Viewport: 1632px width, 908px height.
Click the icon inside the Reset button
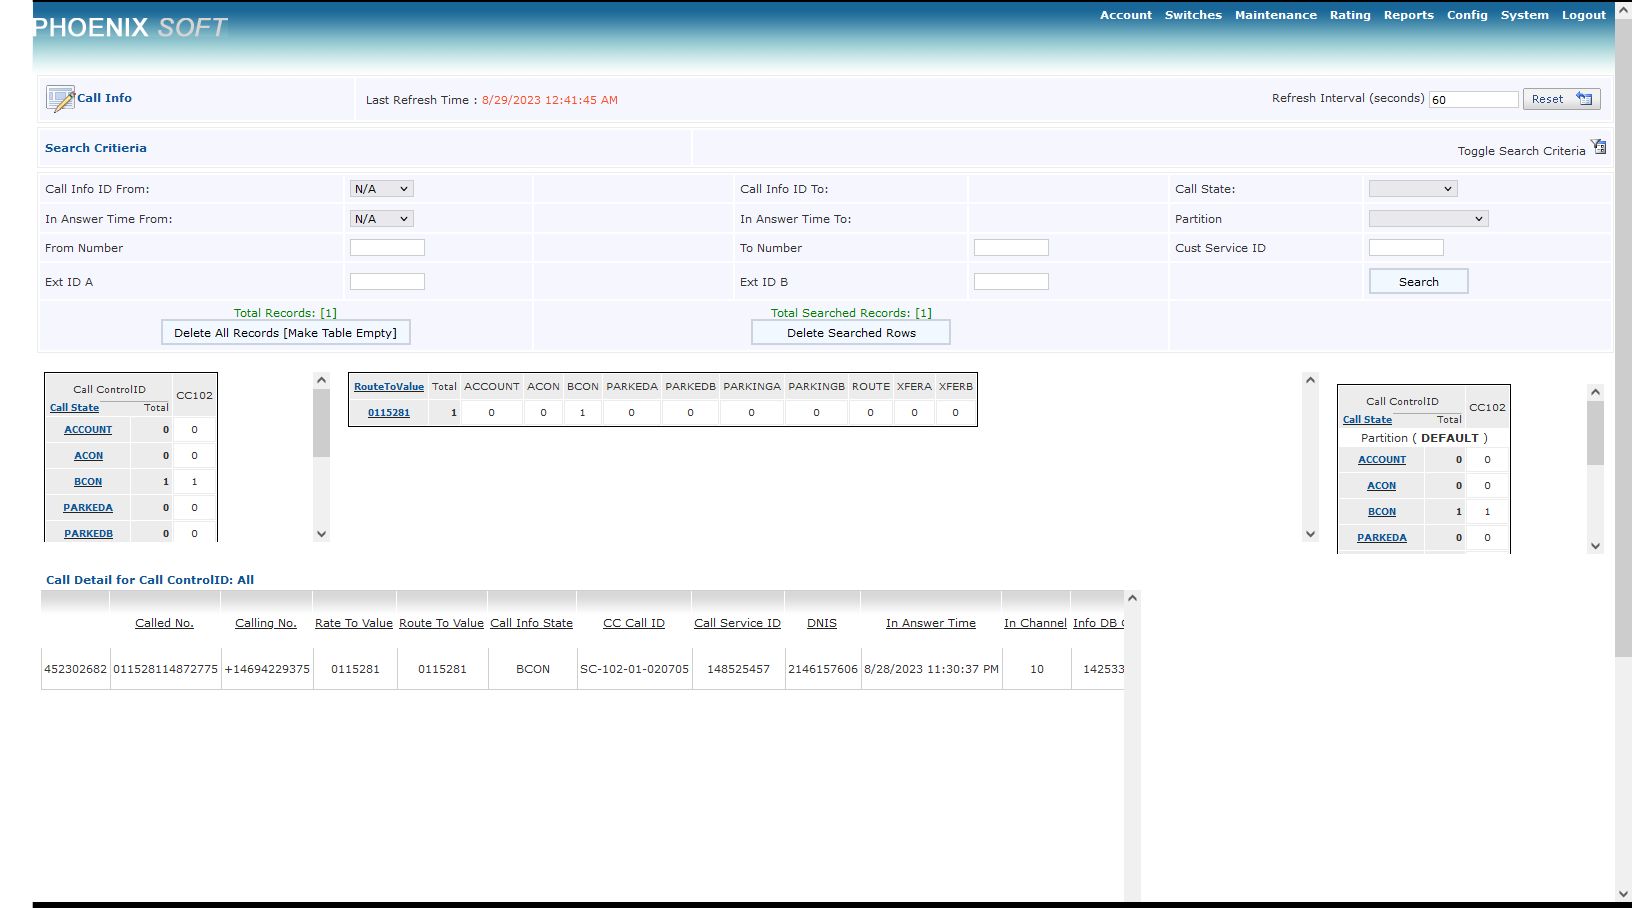point(1584,99)
